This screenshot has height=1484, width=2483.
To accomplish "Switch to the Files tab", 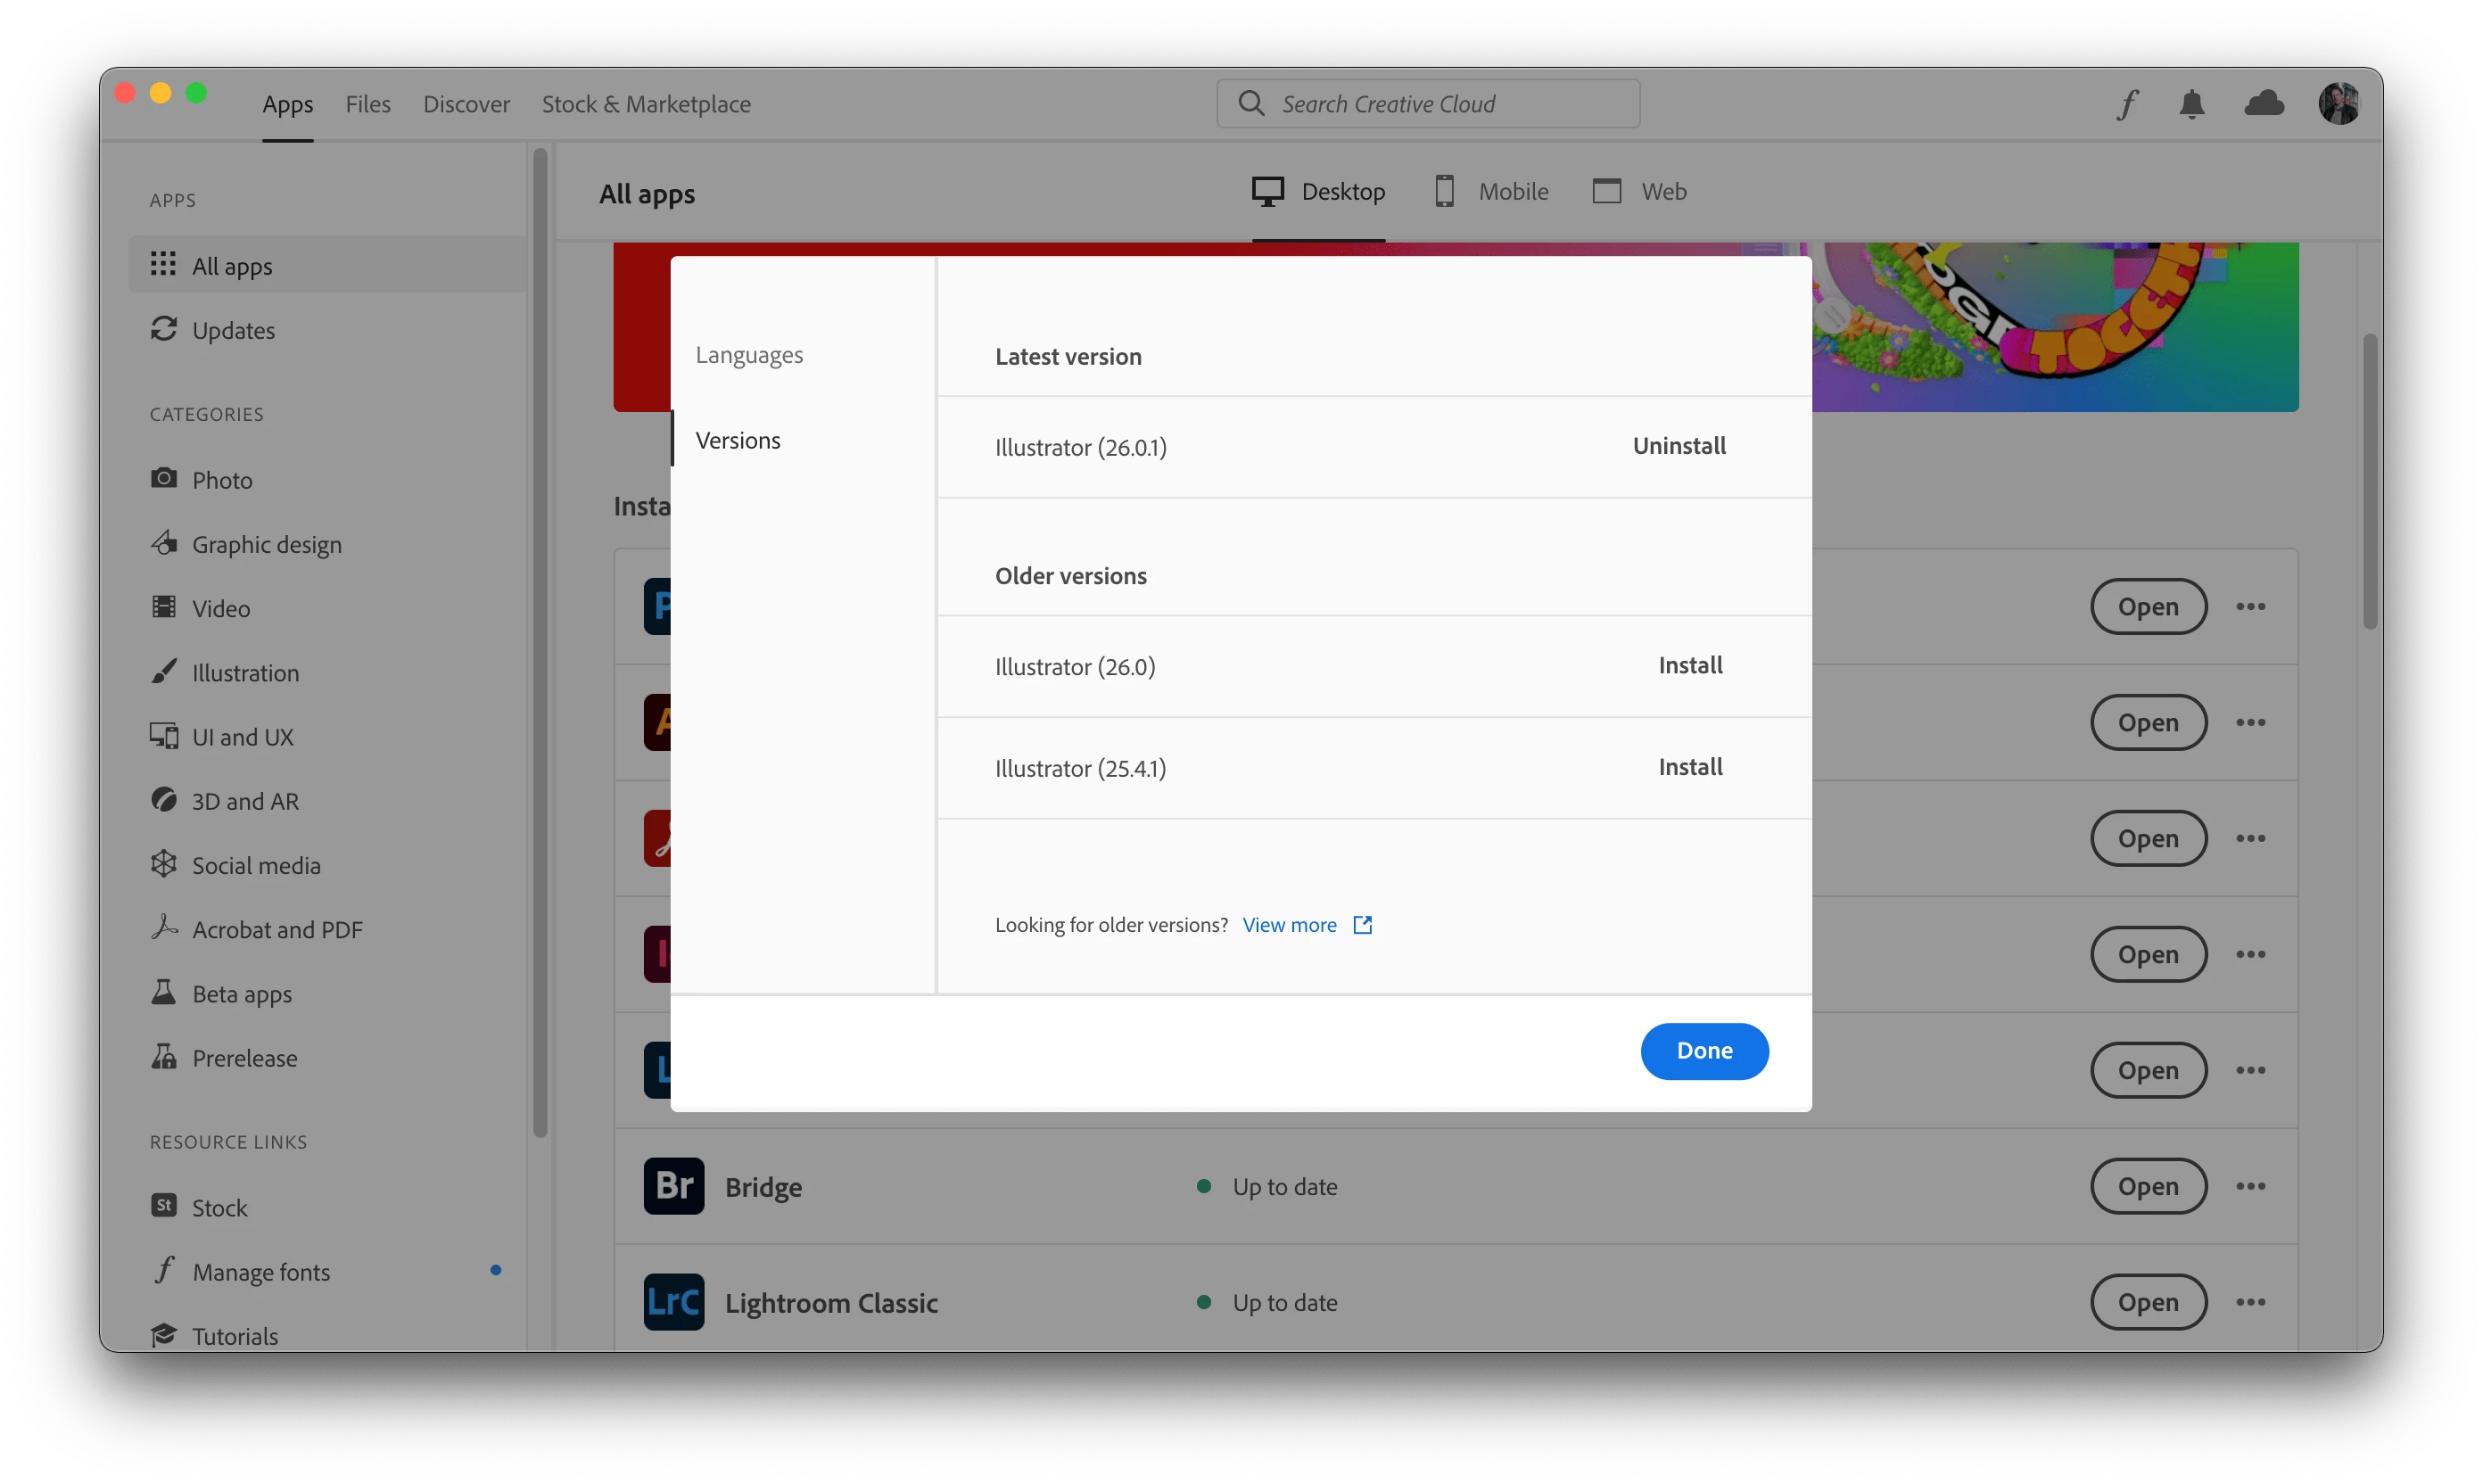I will (368, 104).
